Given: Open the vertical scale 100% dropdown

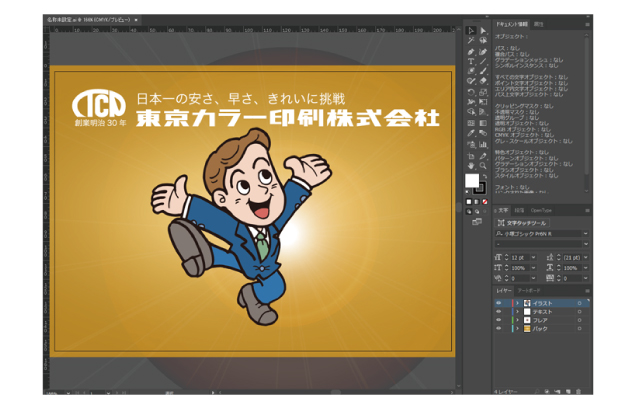Looking at the screenshot, I should coord(533,268).
